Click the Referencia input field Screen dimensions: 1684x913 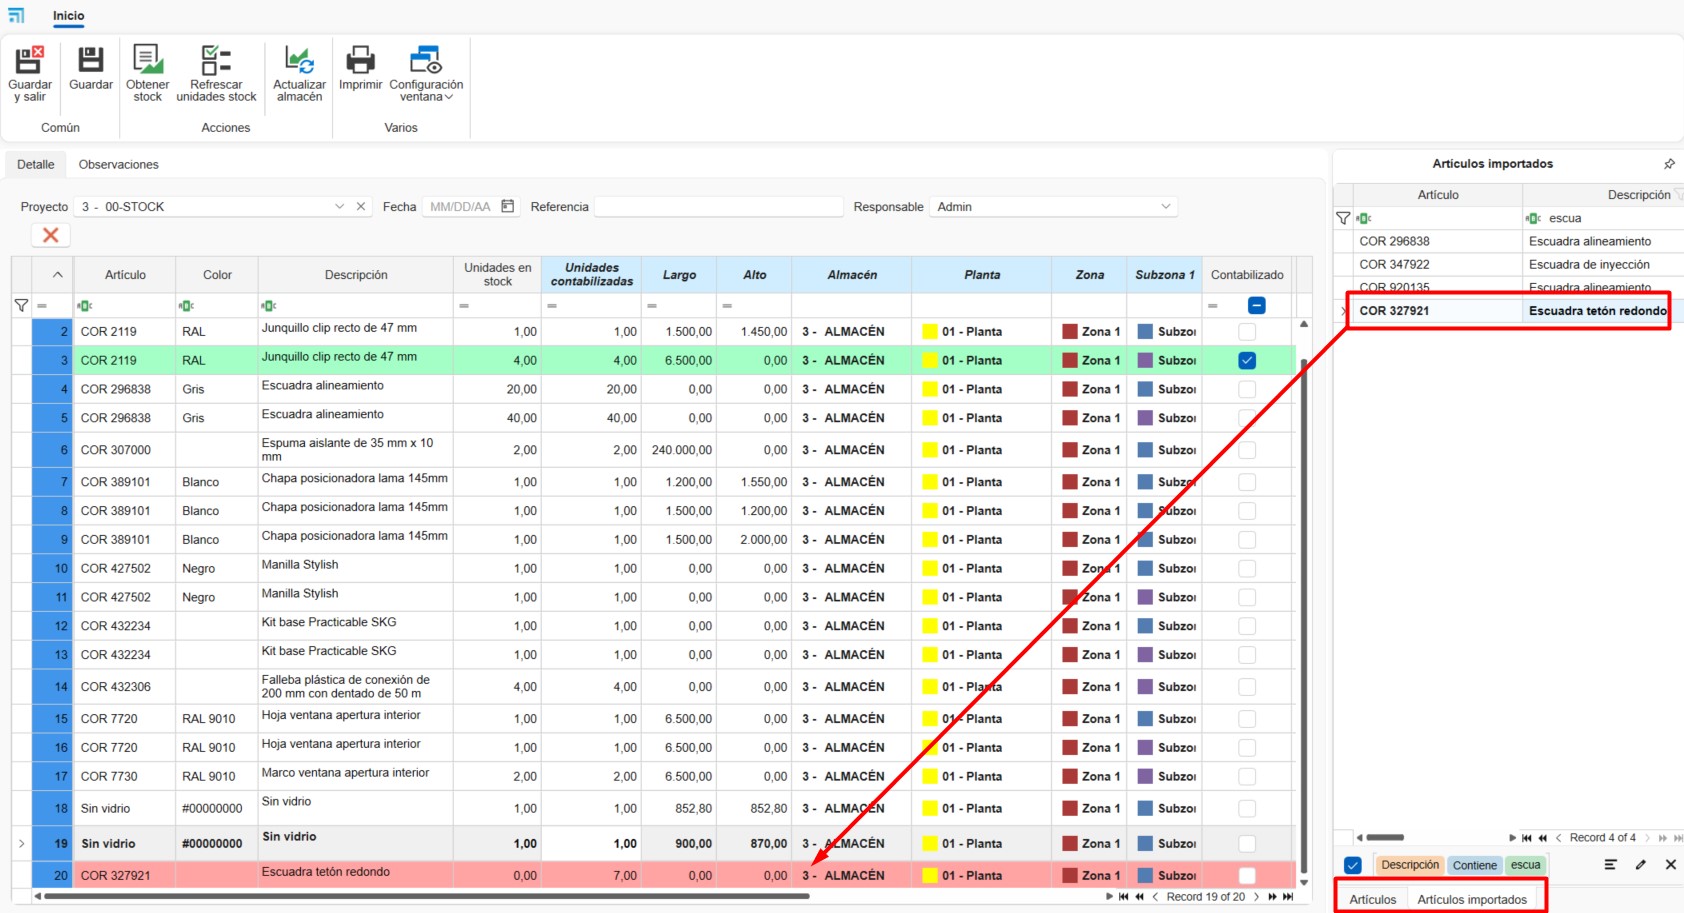pos(718,207)
